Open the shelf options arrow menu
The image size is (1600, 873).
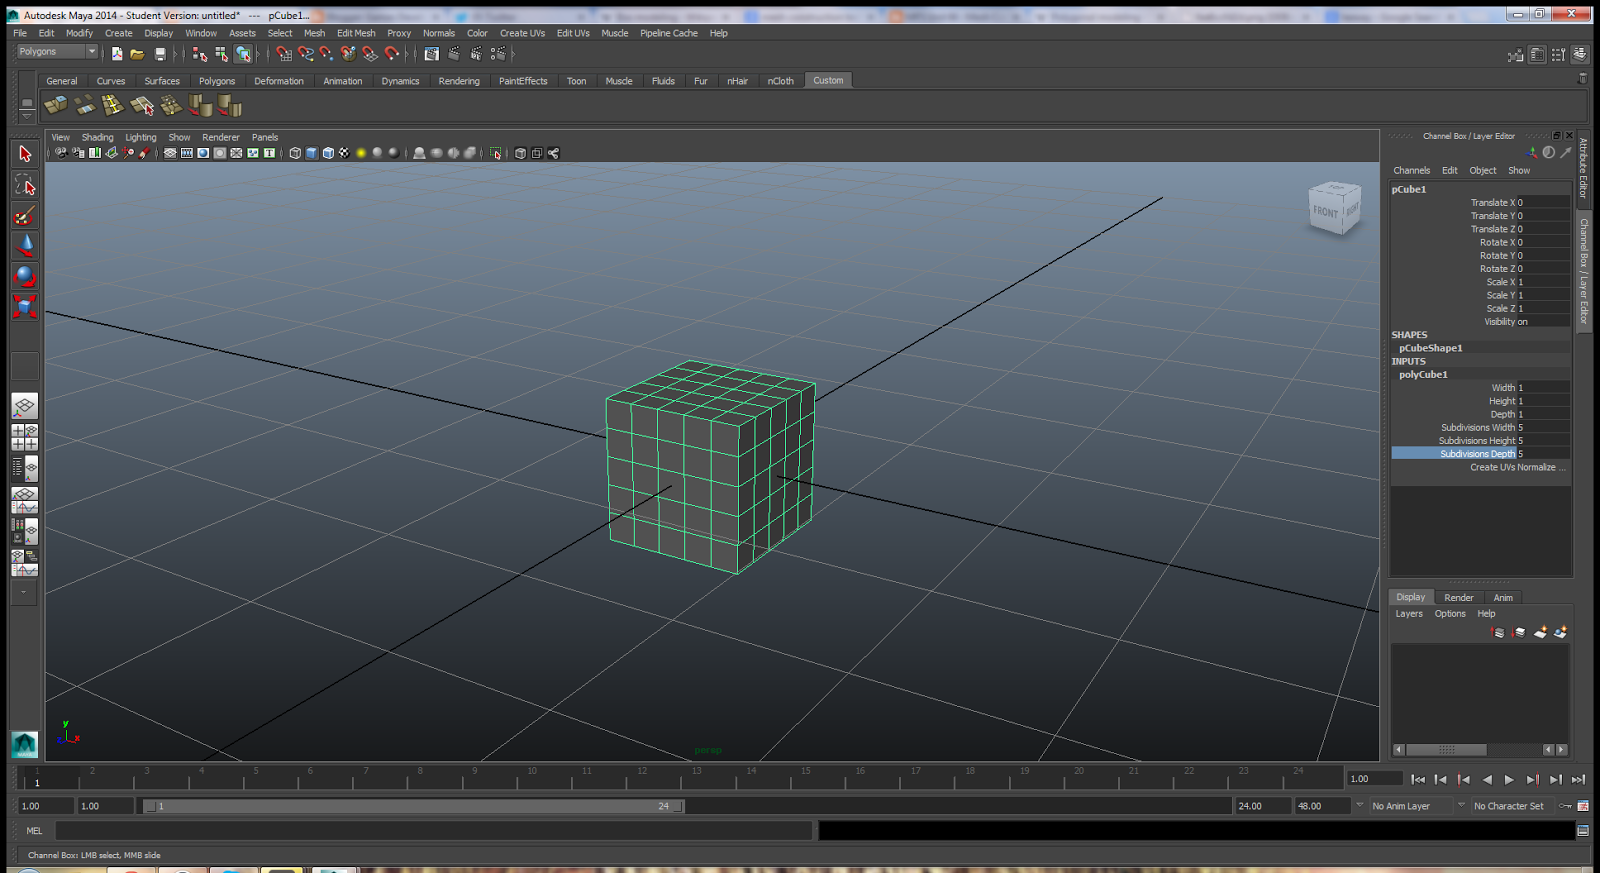coord(27,116)
